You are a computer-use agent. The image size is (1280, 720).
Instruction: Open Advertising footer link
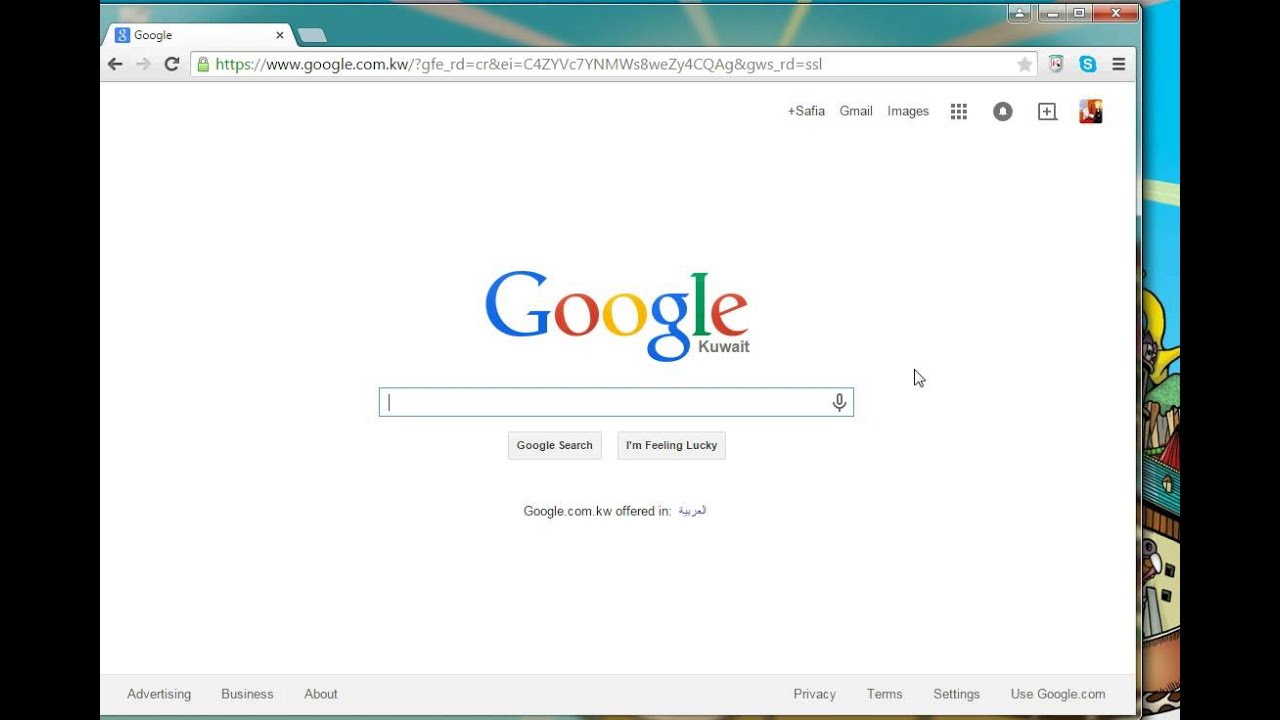(x=159, y=694)
